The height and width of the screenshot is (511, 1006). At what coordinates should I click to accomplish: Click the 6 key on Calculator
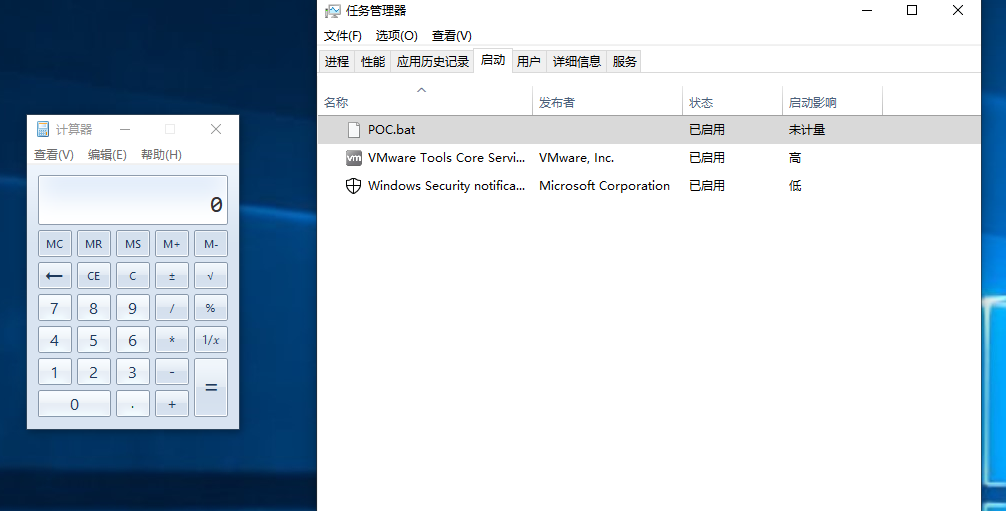[133, 340]
